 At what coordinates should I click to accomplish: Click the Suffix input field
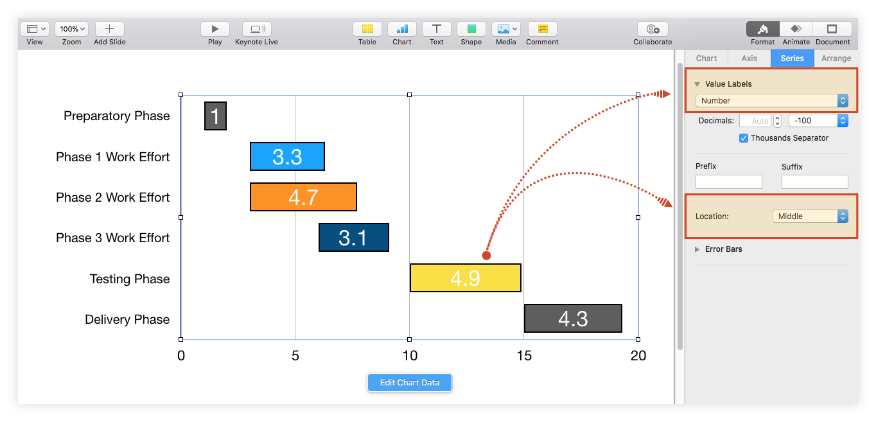[815, 182]
